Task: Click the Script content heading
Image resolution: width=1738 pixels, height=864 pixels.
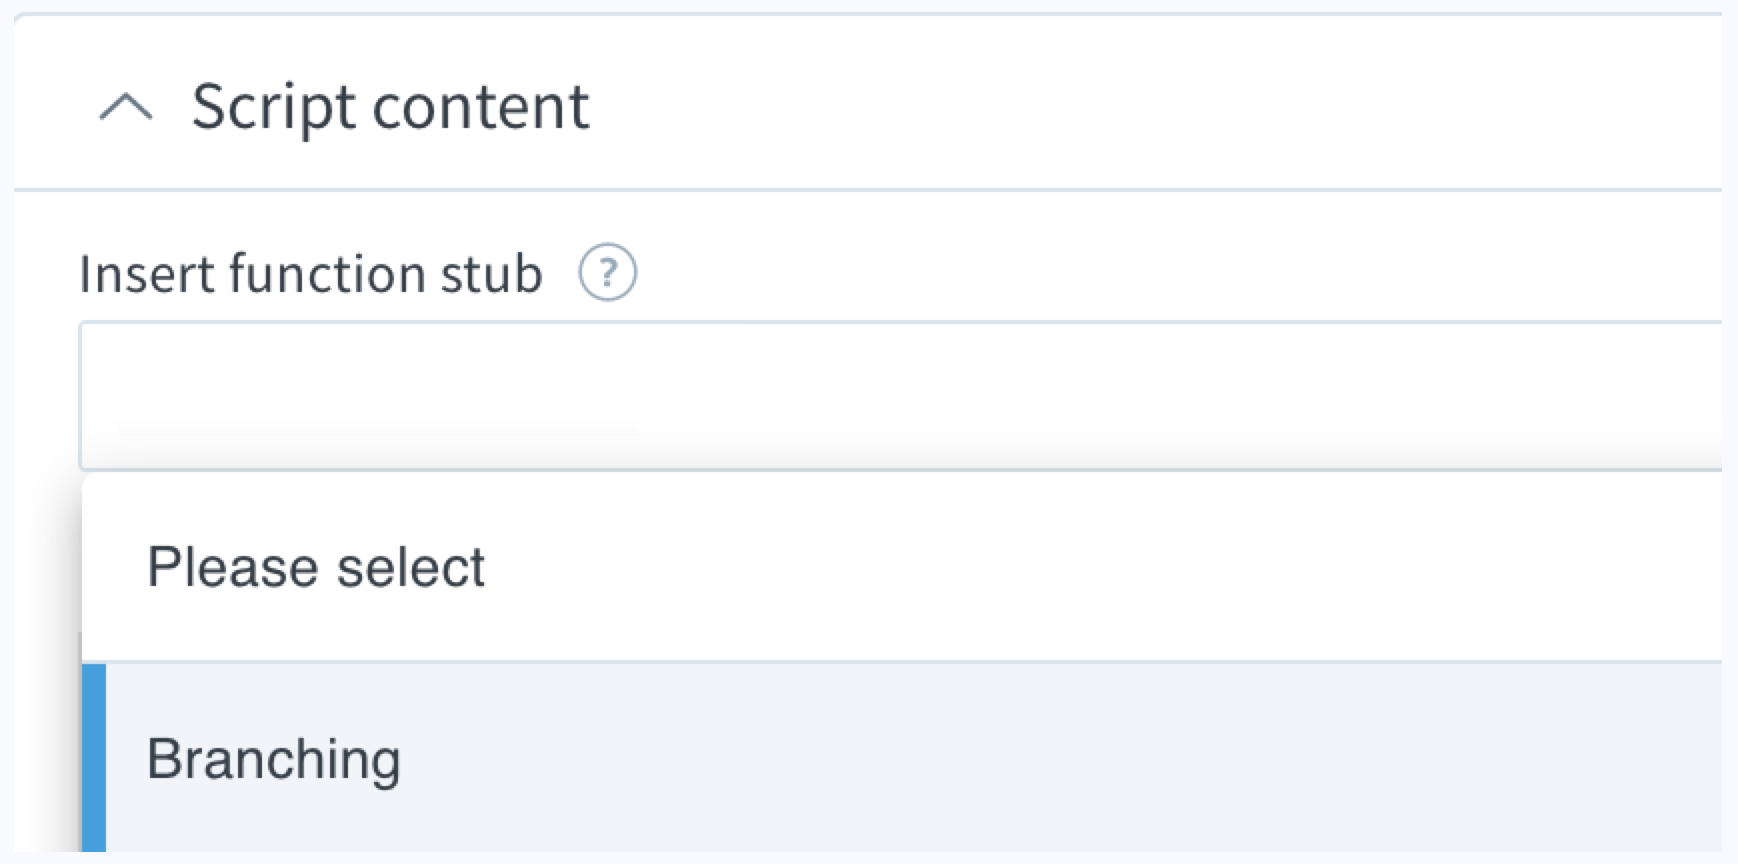Action: pyautogui.click(x=390, y=106)
